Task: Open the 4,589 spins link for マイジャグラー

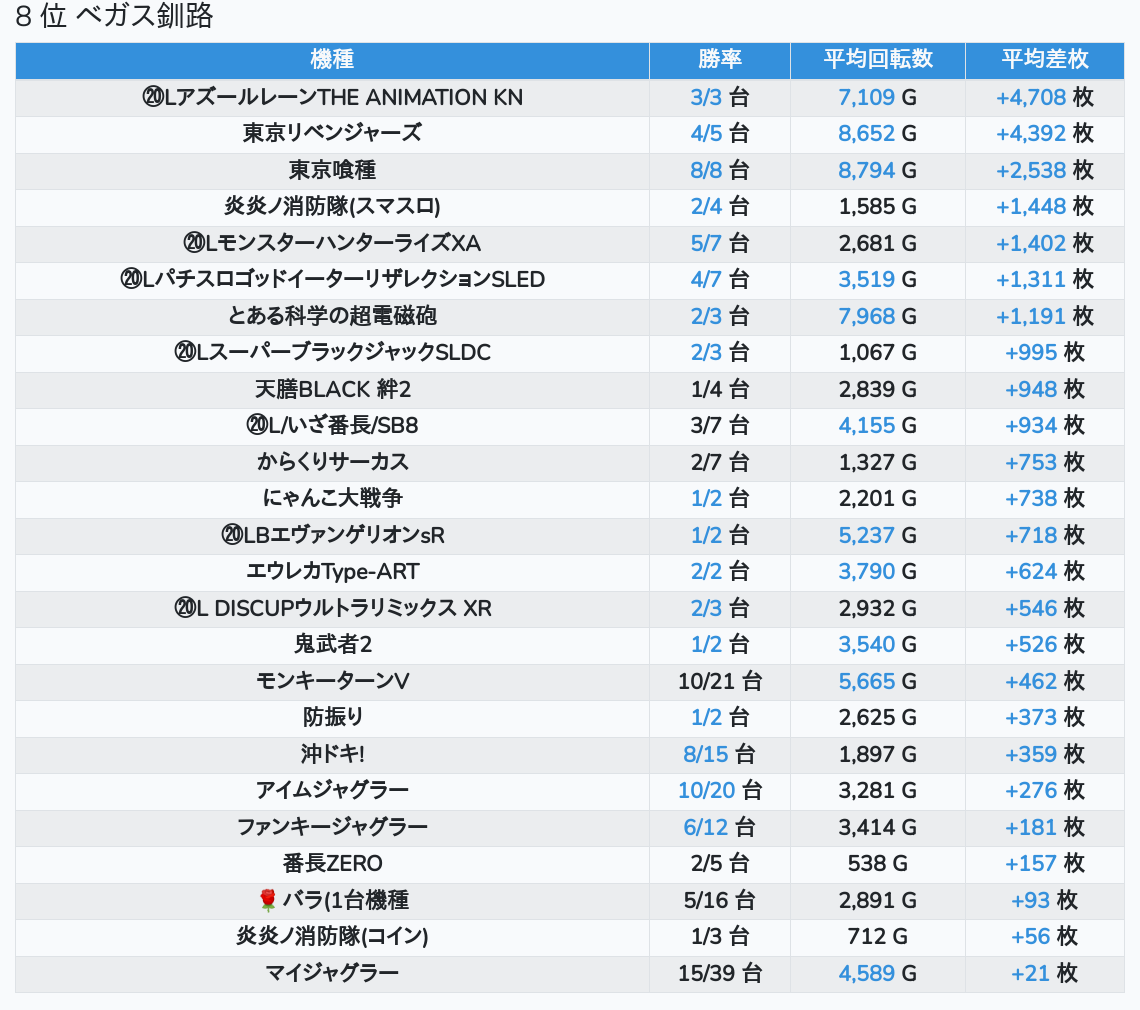Action: pos(866,973)
